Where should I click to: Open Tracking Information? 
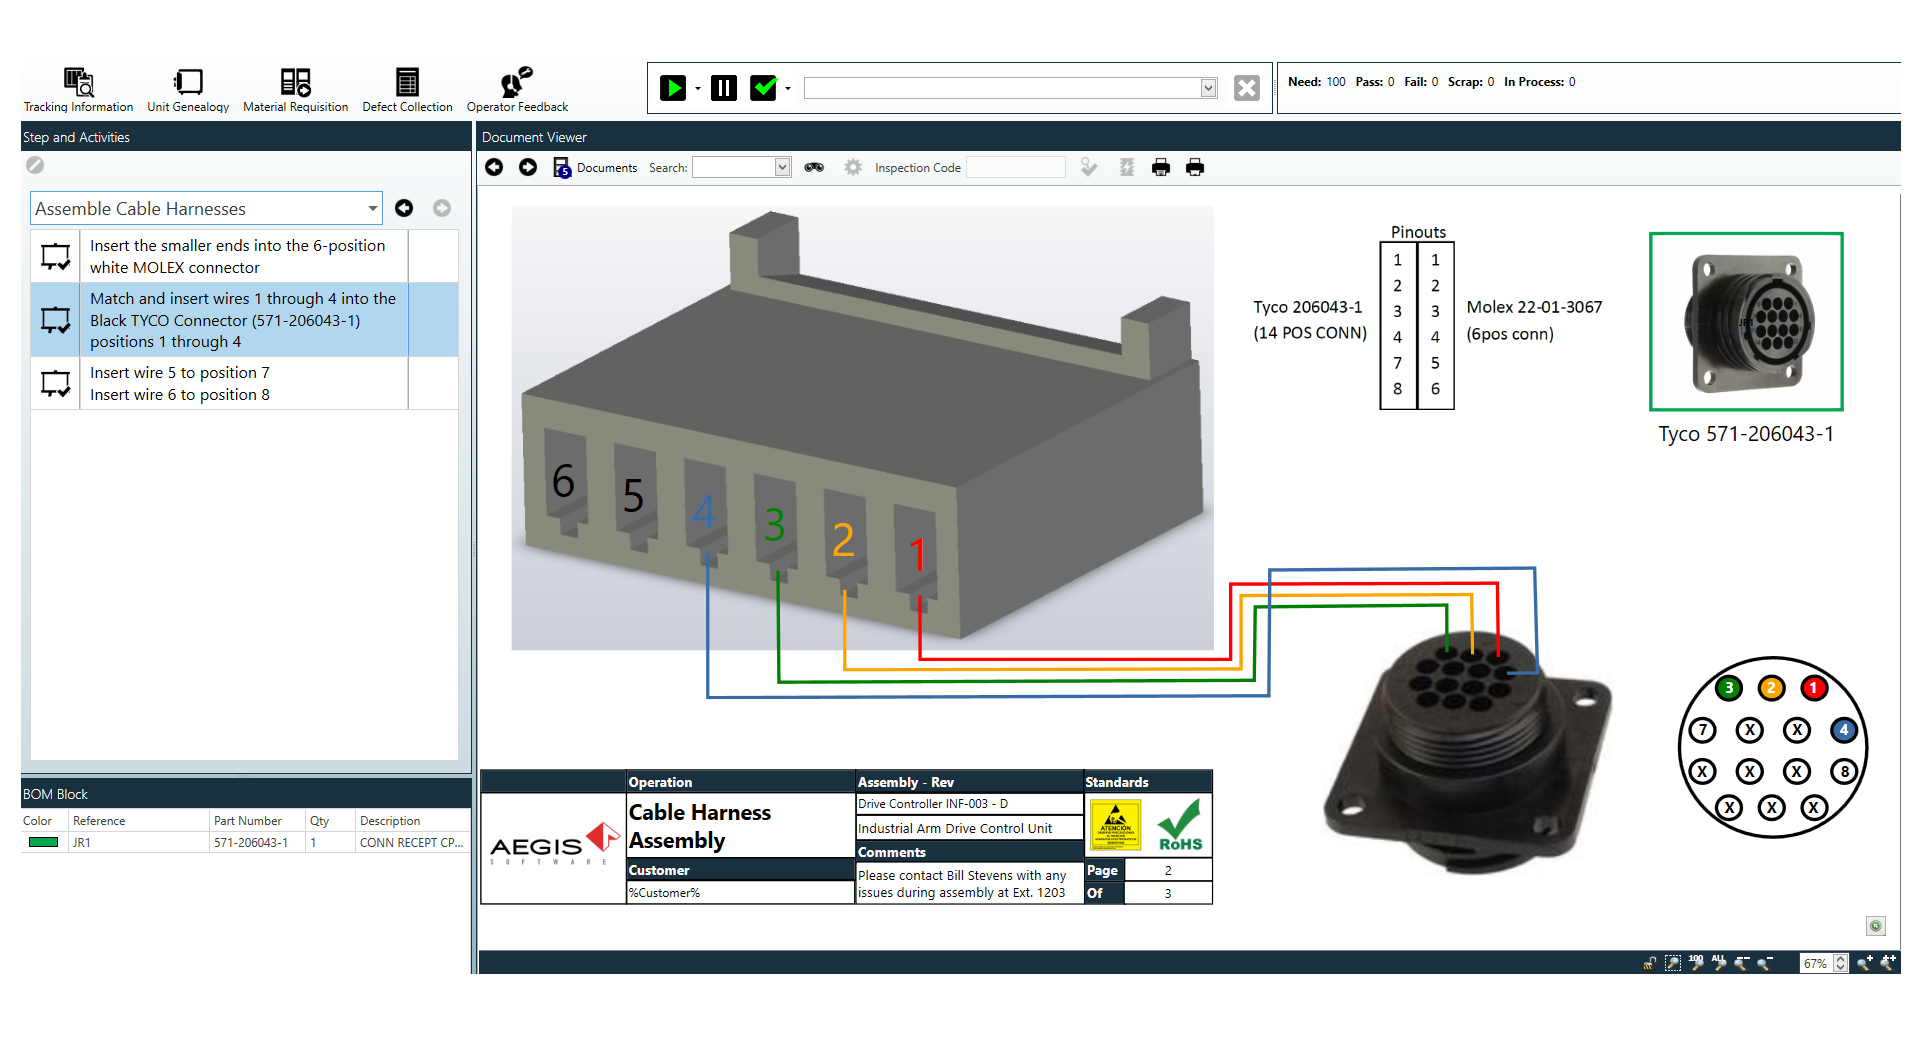78,90
